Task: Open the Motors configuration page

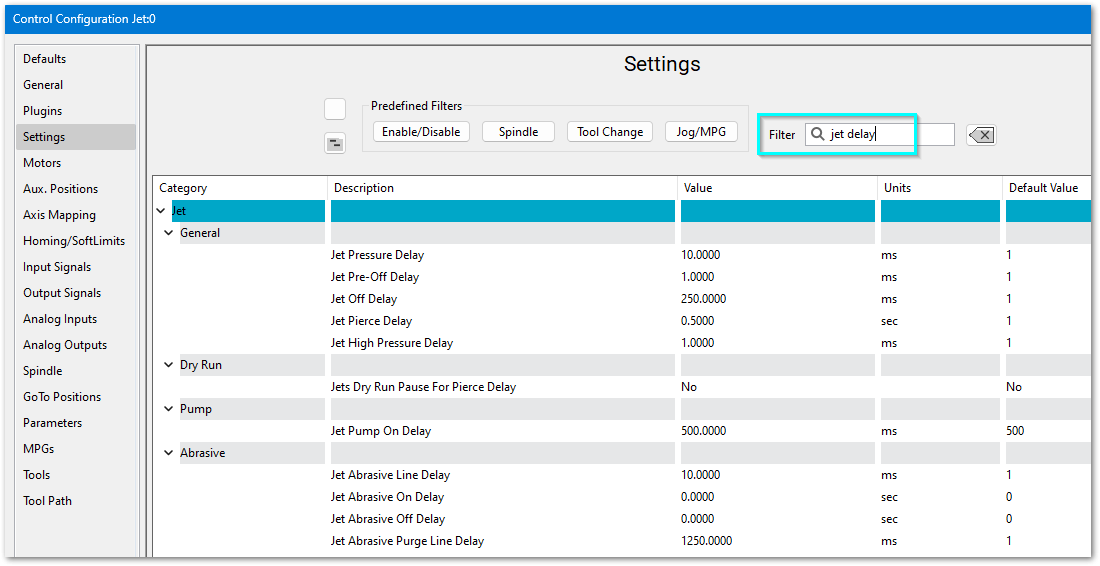Action: point(42,163)
